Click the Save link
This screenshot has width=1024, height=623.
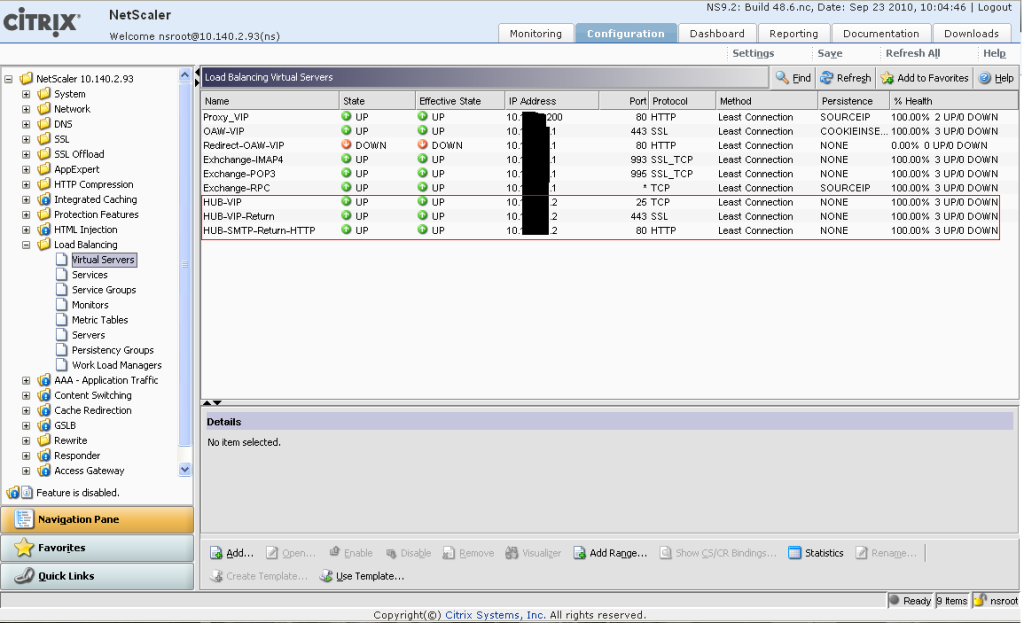pyautogui.click(x=830, y=54)
